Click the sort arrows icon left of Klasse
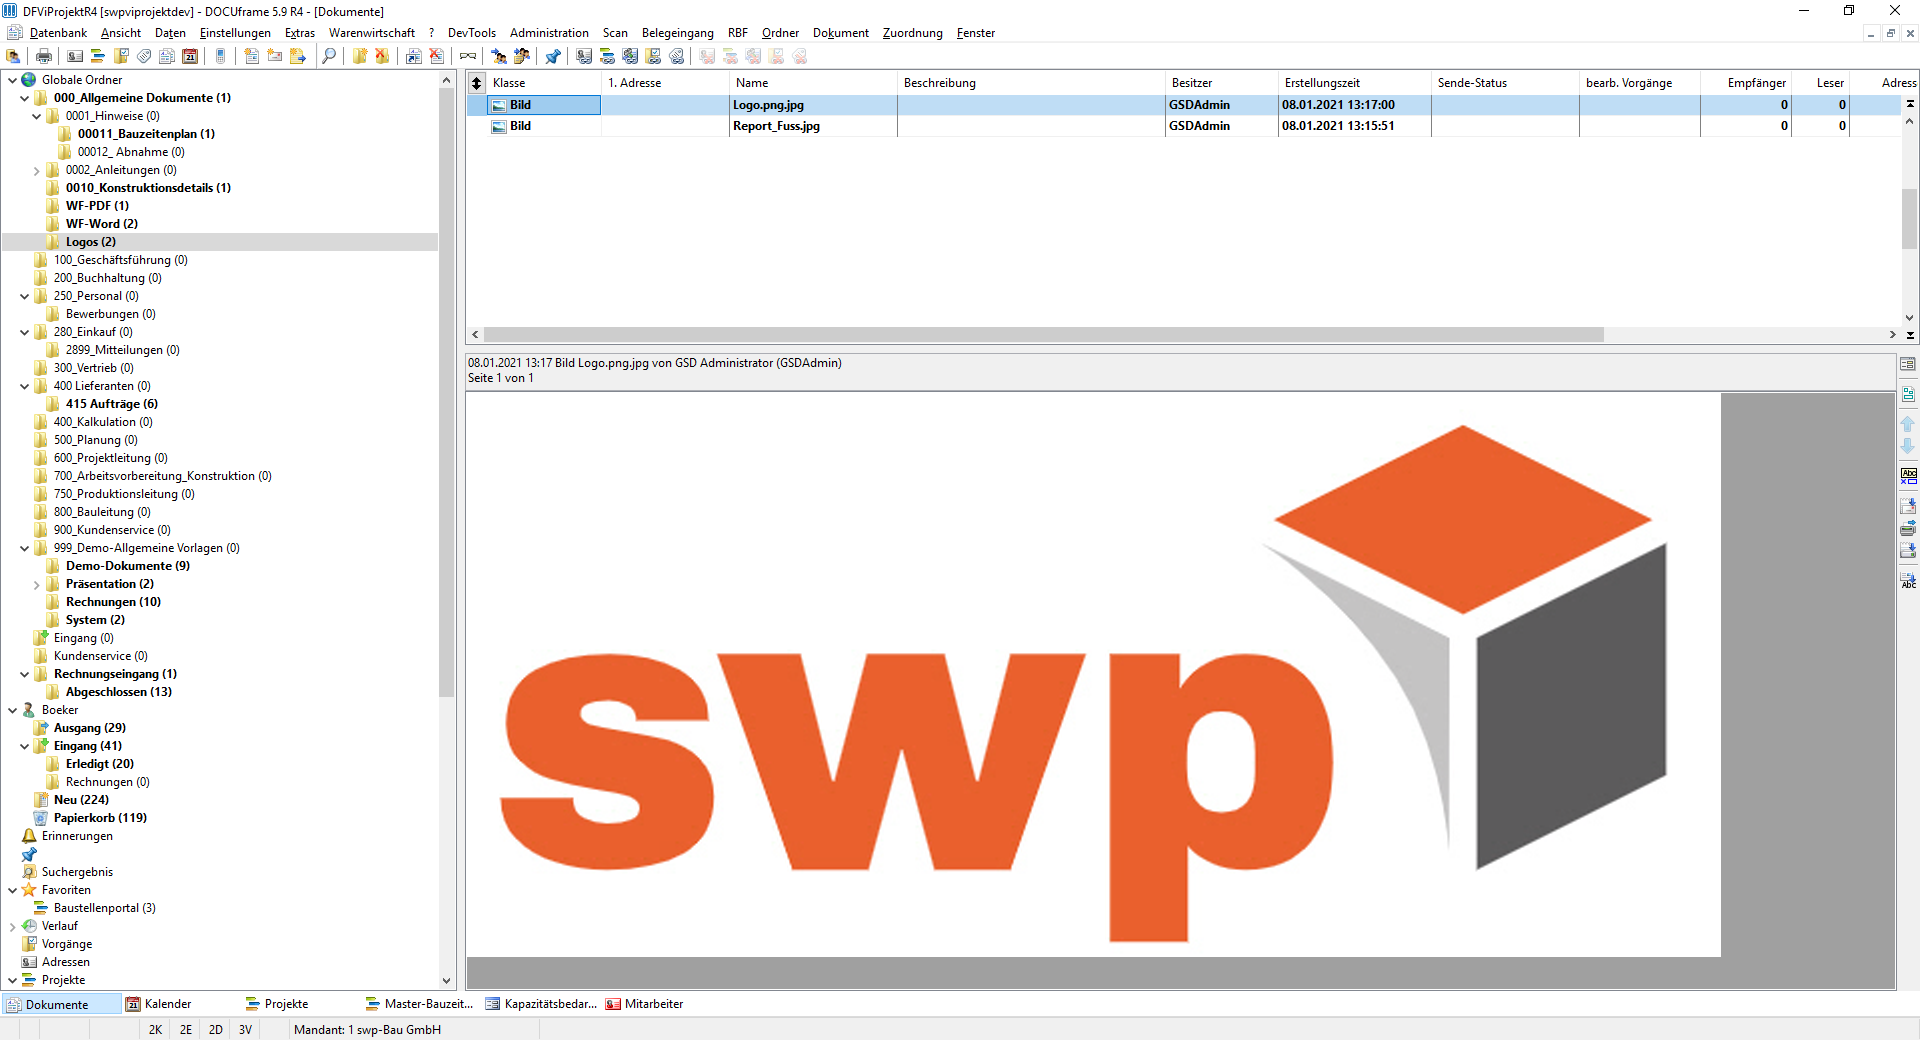This screenshot has width=1920, height=1040. (477, 83)
